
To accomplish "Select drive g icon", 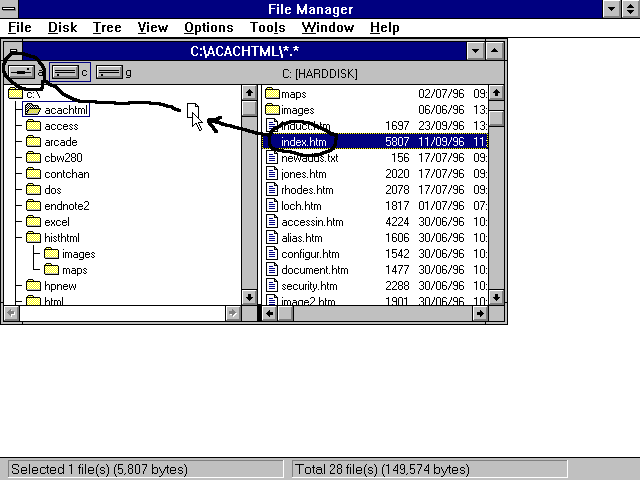I will click(x=109, y=72).
